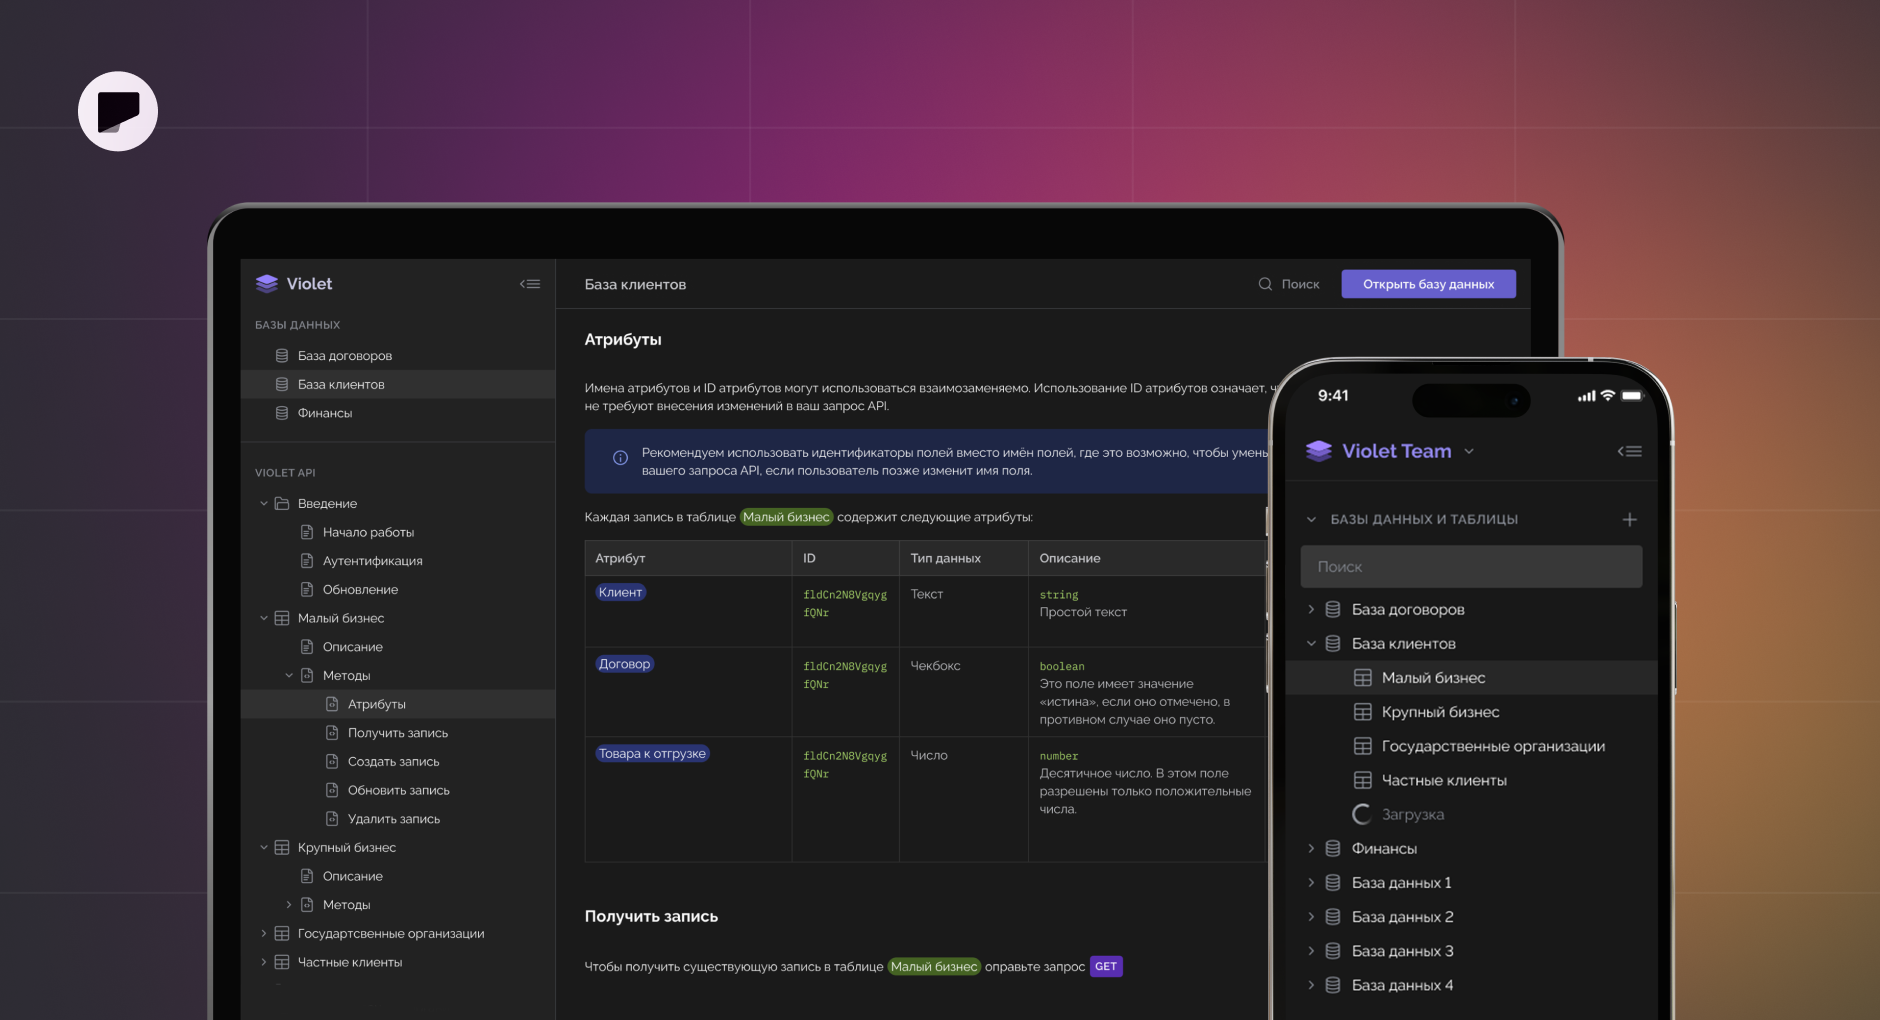
Task: Expand Государственные организации tree node in desktop sidebar
Action: coord(264,933)
